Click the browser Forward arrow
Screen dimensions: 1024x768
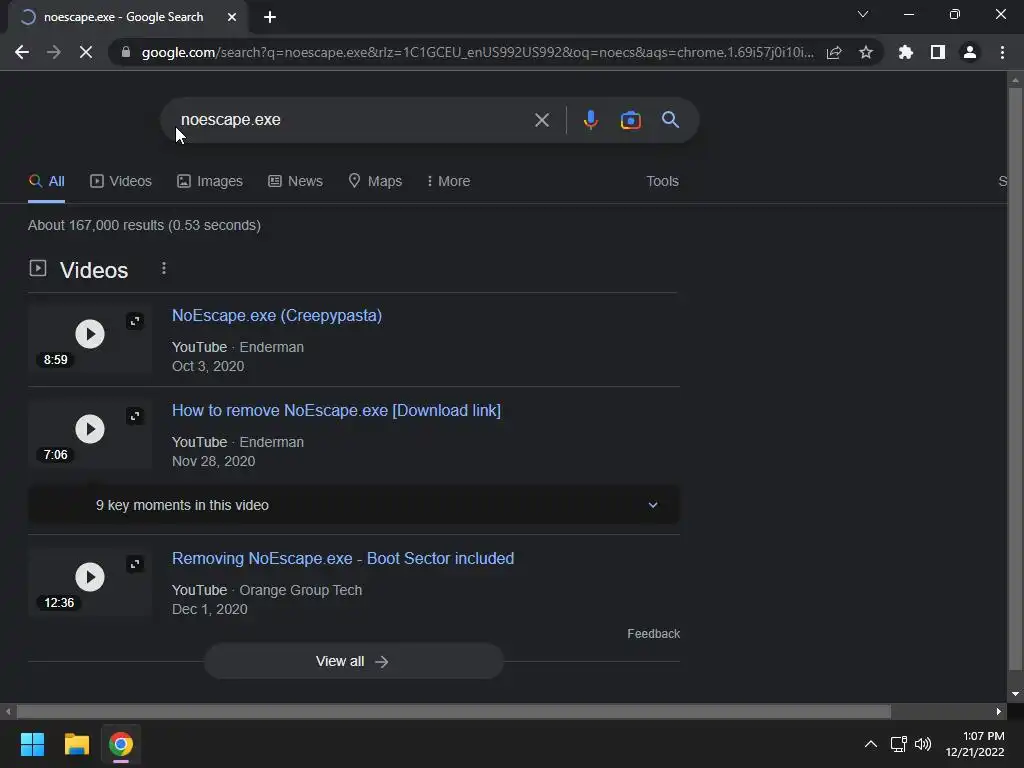[54, 52]
